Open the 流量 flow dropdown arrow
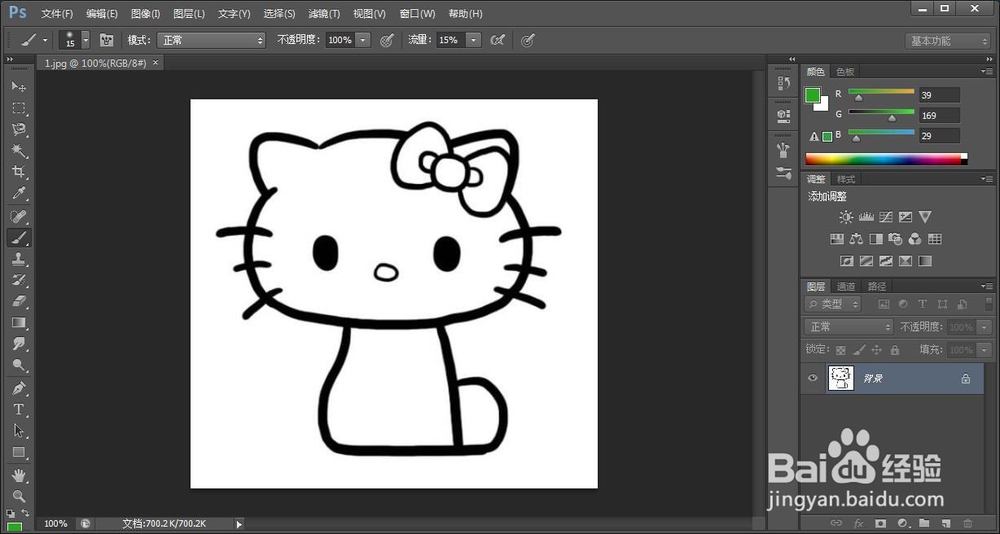Screen dimensions: 1000x534 pos(473,40)
